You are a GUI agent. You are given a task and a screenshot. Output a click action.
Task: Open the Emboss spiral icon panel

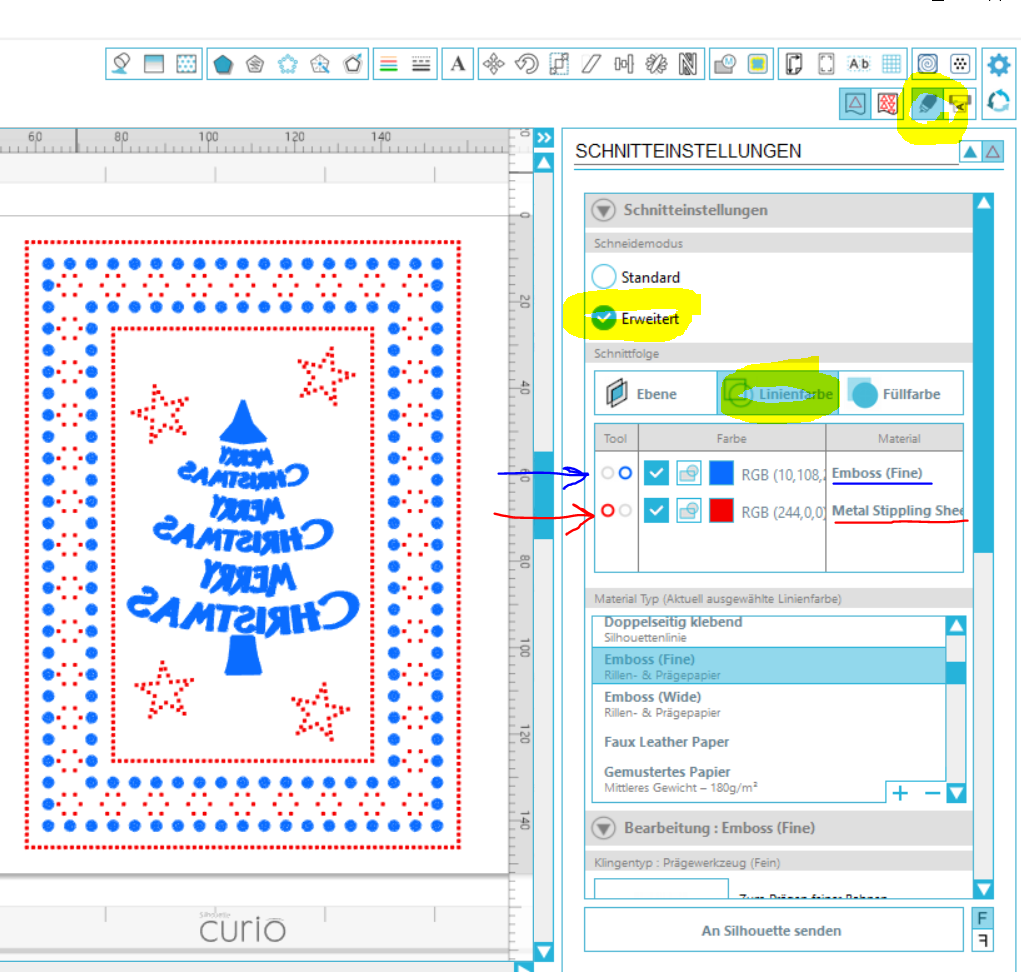pyautogui.click(x=927, y=64)
